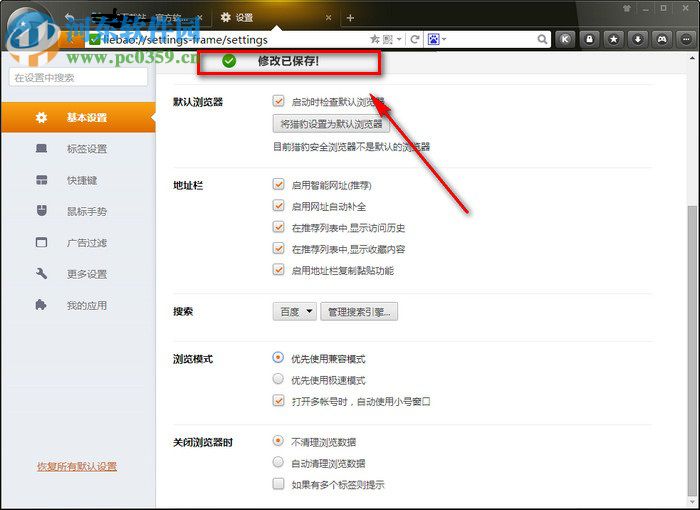The height and width of the screenshot is (510, 700).
Task: Click the wrench icon beside 更多设置
Action: click(x=41, y=273)
